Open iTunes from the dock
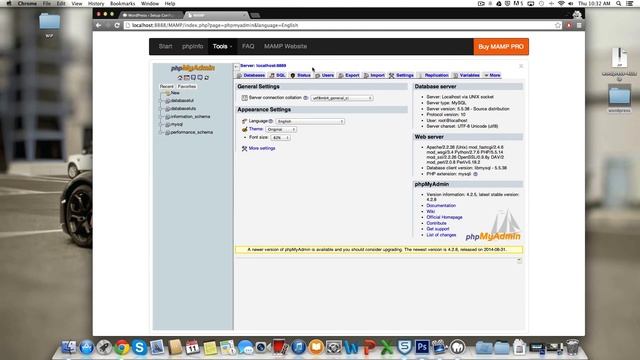The image size is (640, 360). click(x=298, y=347)
